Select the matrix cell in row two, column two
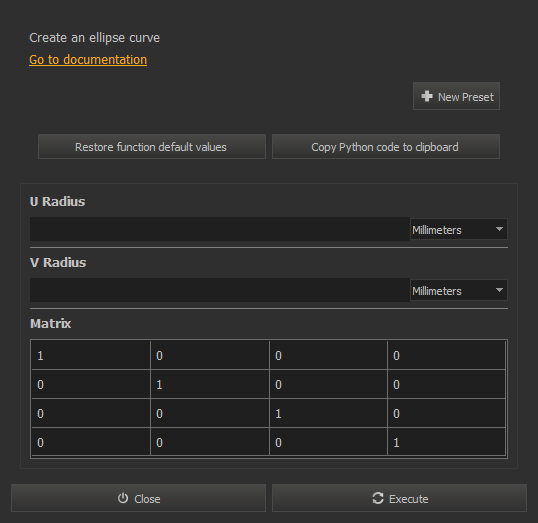Image resolution: width=538 pixels, height=523 pixels. click(x=210, y=384)
